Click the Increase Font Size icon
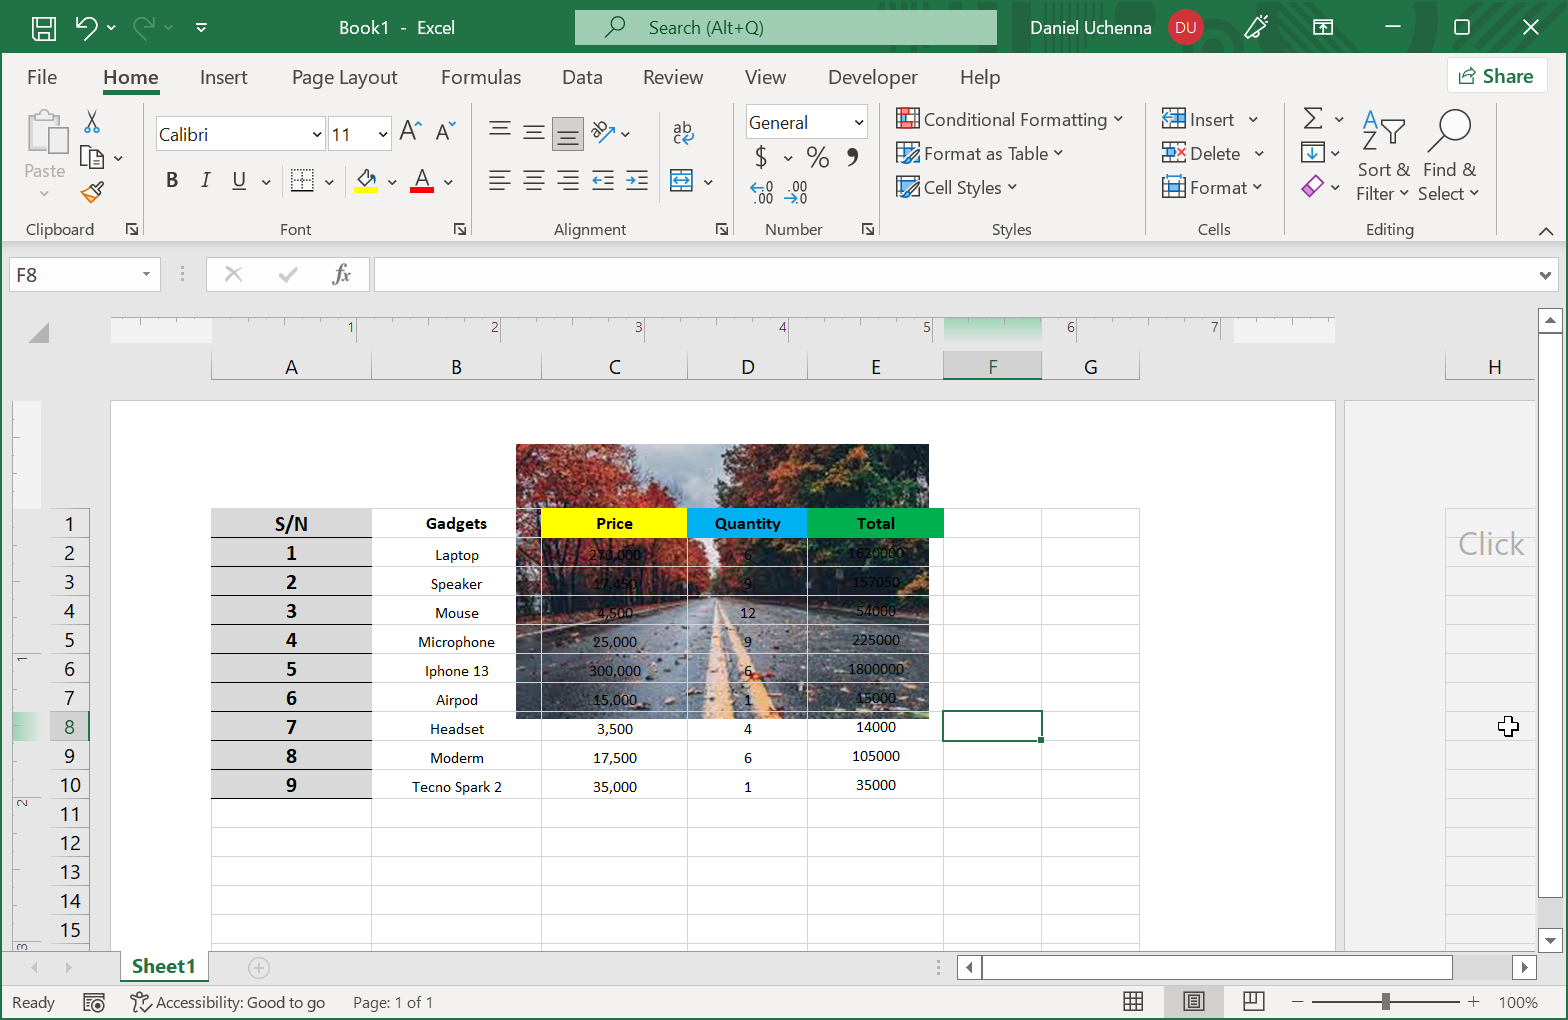Viewport: 1568px width, 1020px height. [410, 132]
